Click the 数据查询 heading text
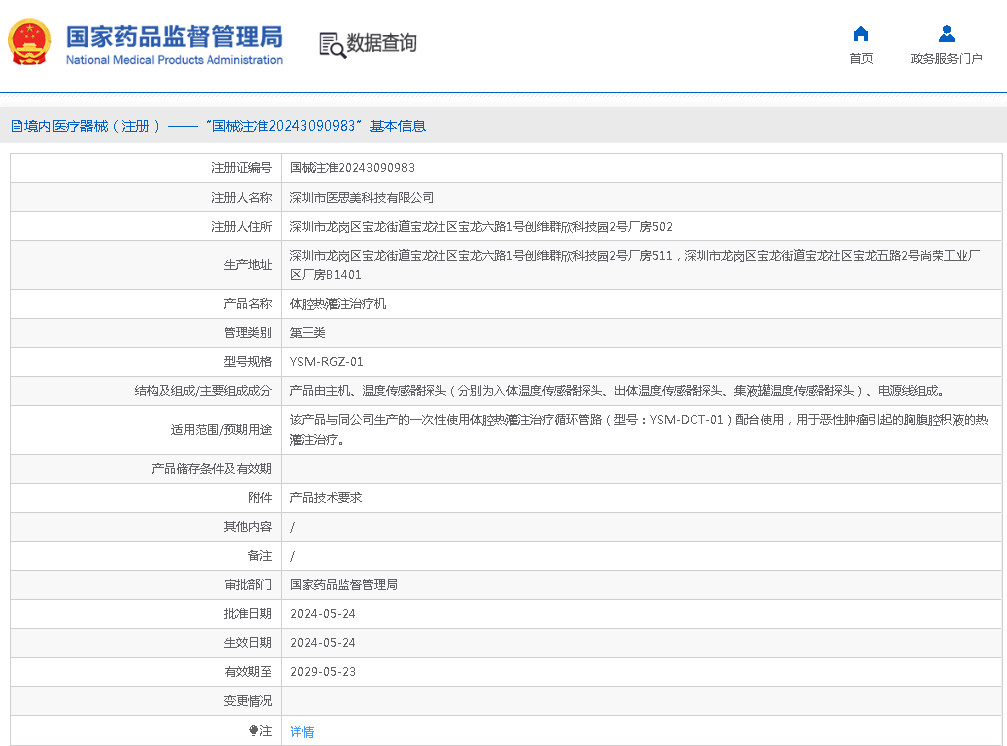The width and height of the screenshot is (1007, 746). (381, 43)
